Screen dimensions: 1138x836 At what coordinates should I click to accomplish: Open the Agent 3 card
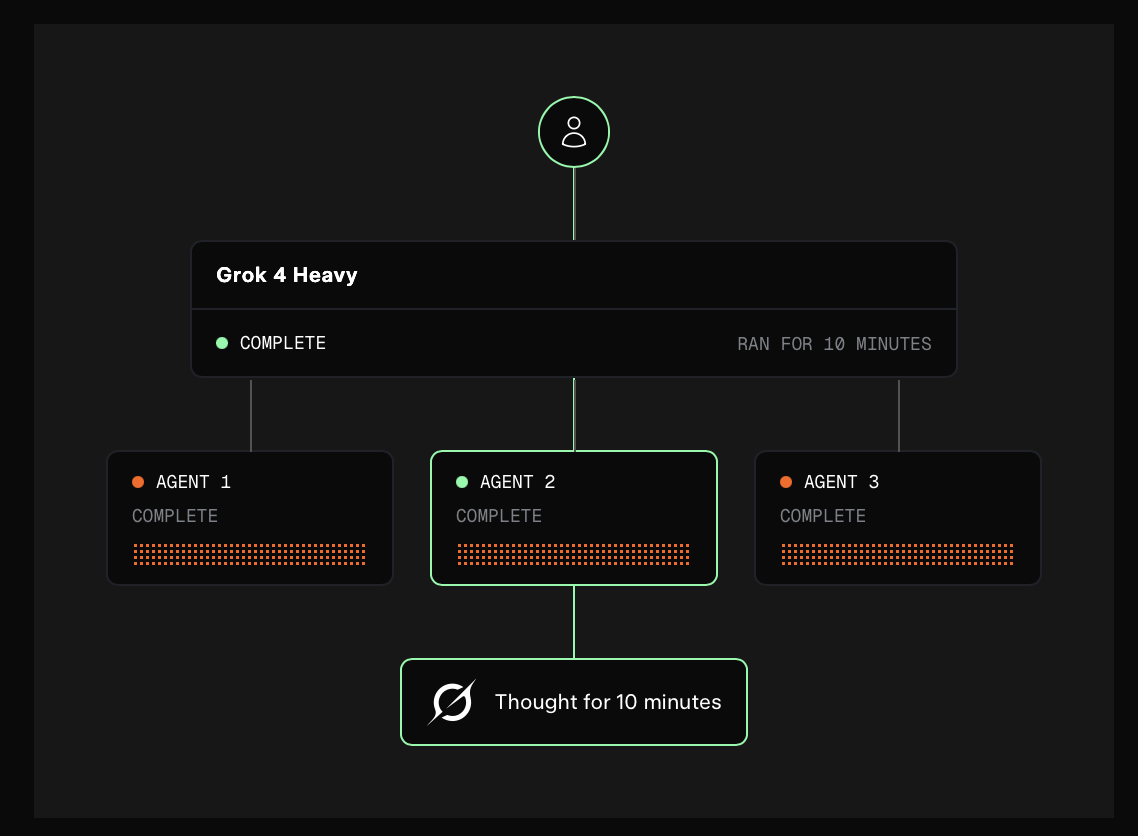click(898, 518)
